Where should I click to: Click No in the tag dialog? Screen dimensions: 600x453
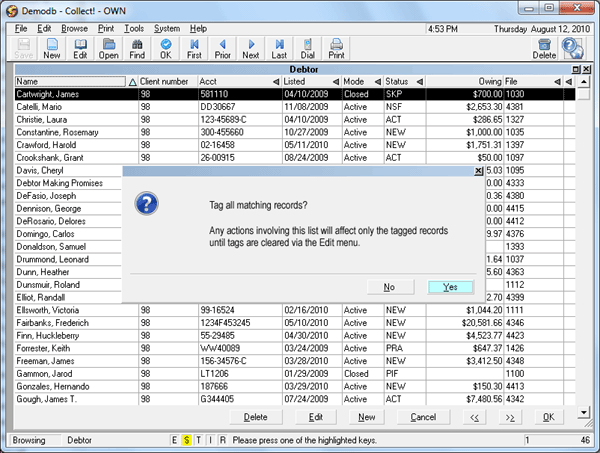388,287
